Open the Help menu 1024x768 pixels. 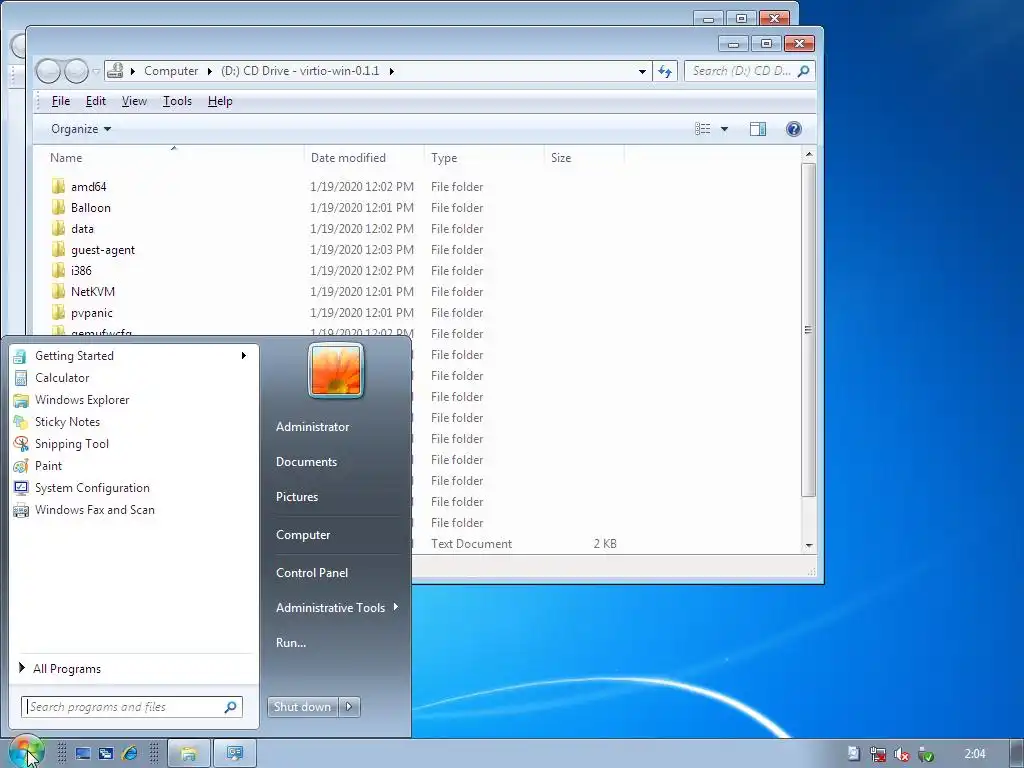220,101
